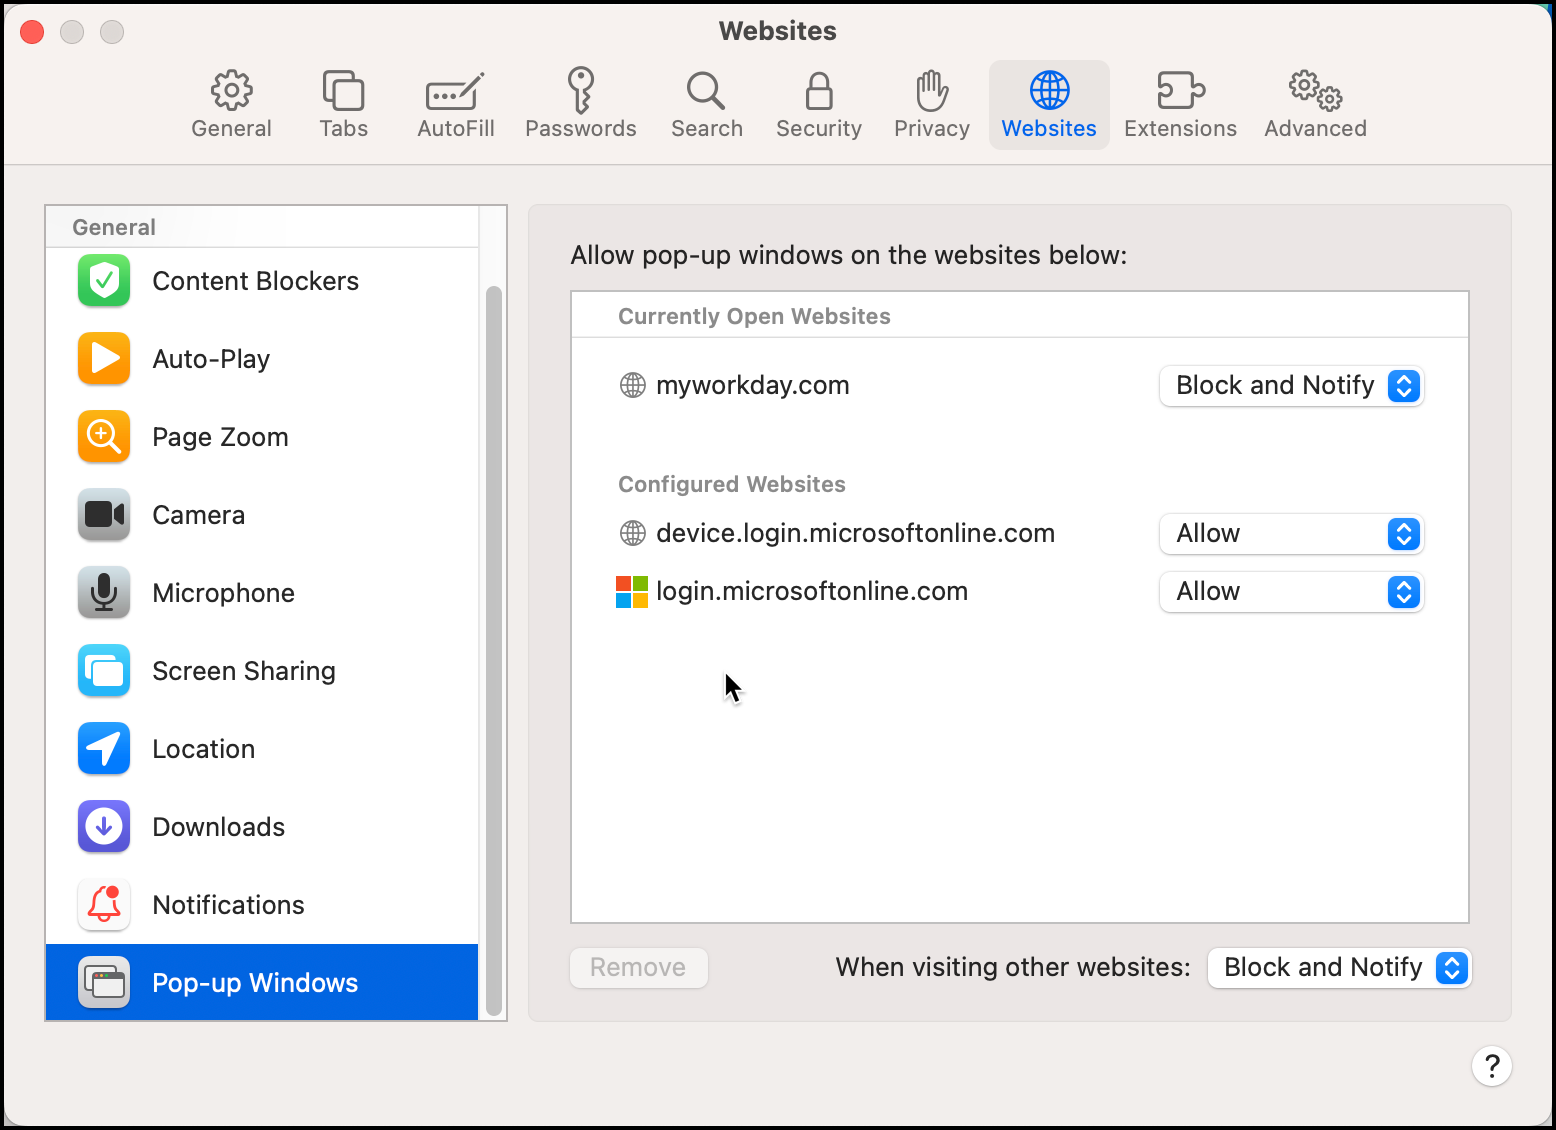The width and height of the screenshot is (1556, 1130).
Task: Select Pop-up Windows label in the sidebar
Action: [x=255, y=983]
